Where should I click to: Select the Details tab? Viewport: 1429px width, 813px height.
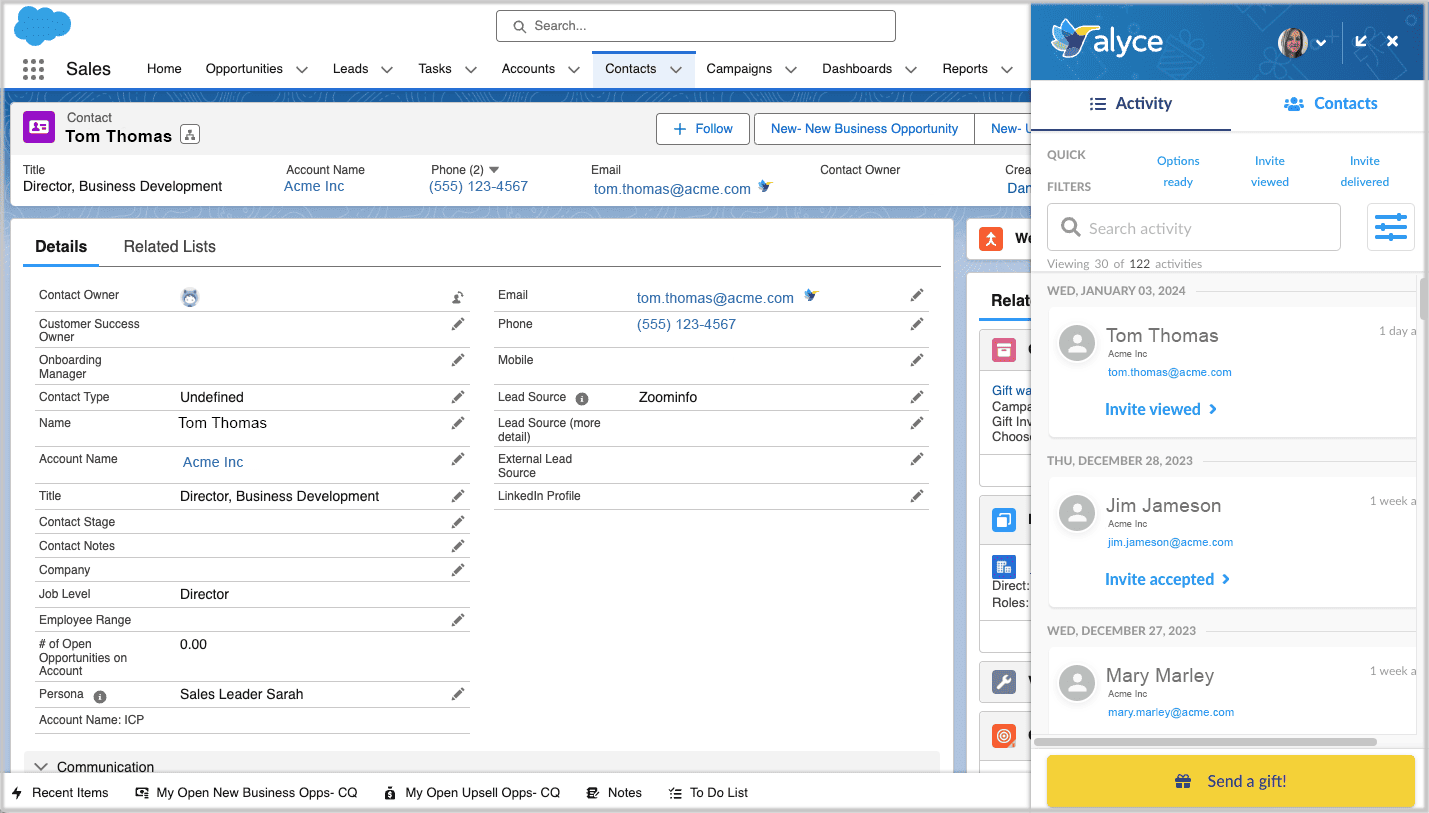61,246
